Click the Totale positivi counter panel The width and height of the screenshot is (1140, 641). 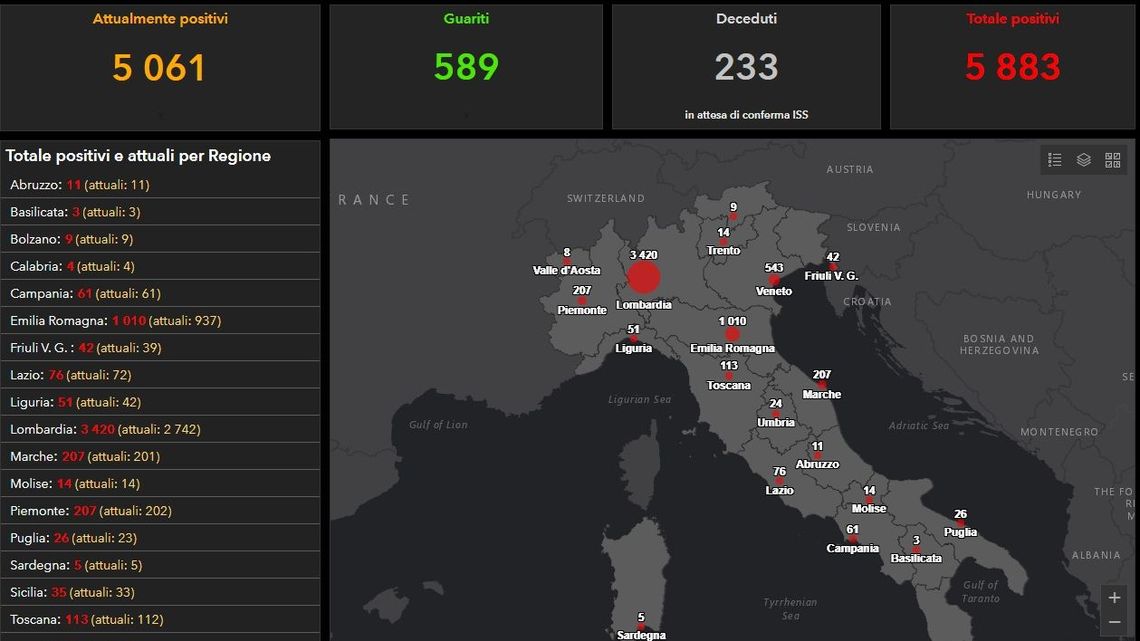point(1012,67)
